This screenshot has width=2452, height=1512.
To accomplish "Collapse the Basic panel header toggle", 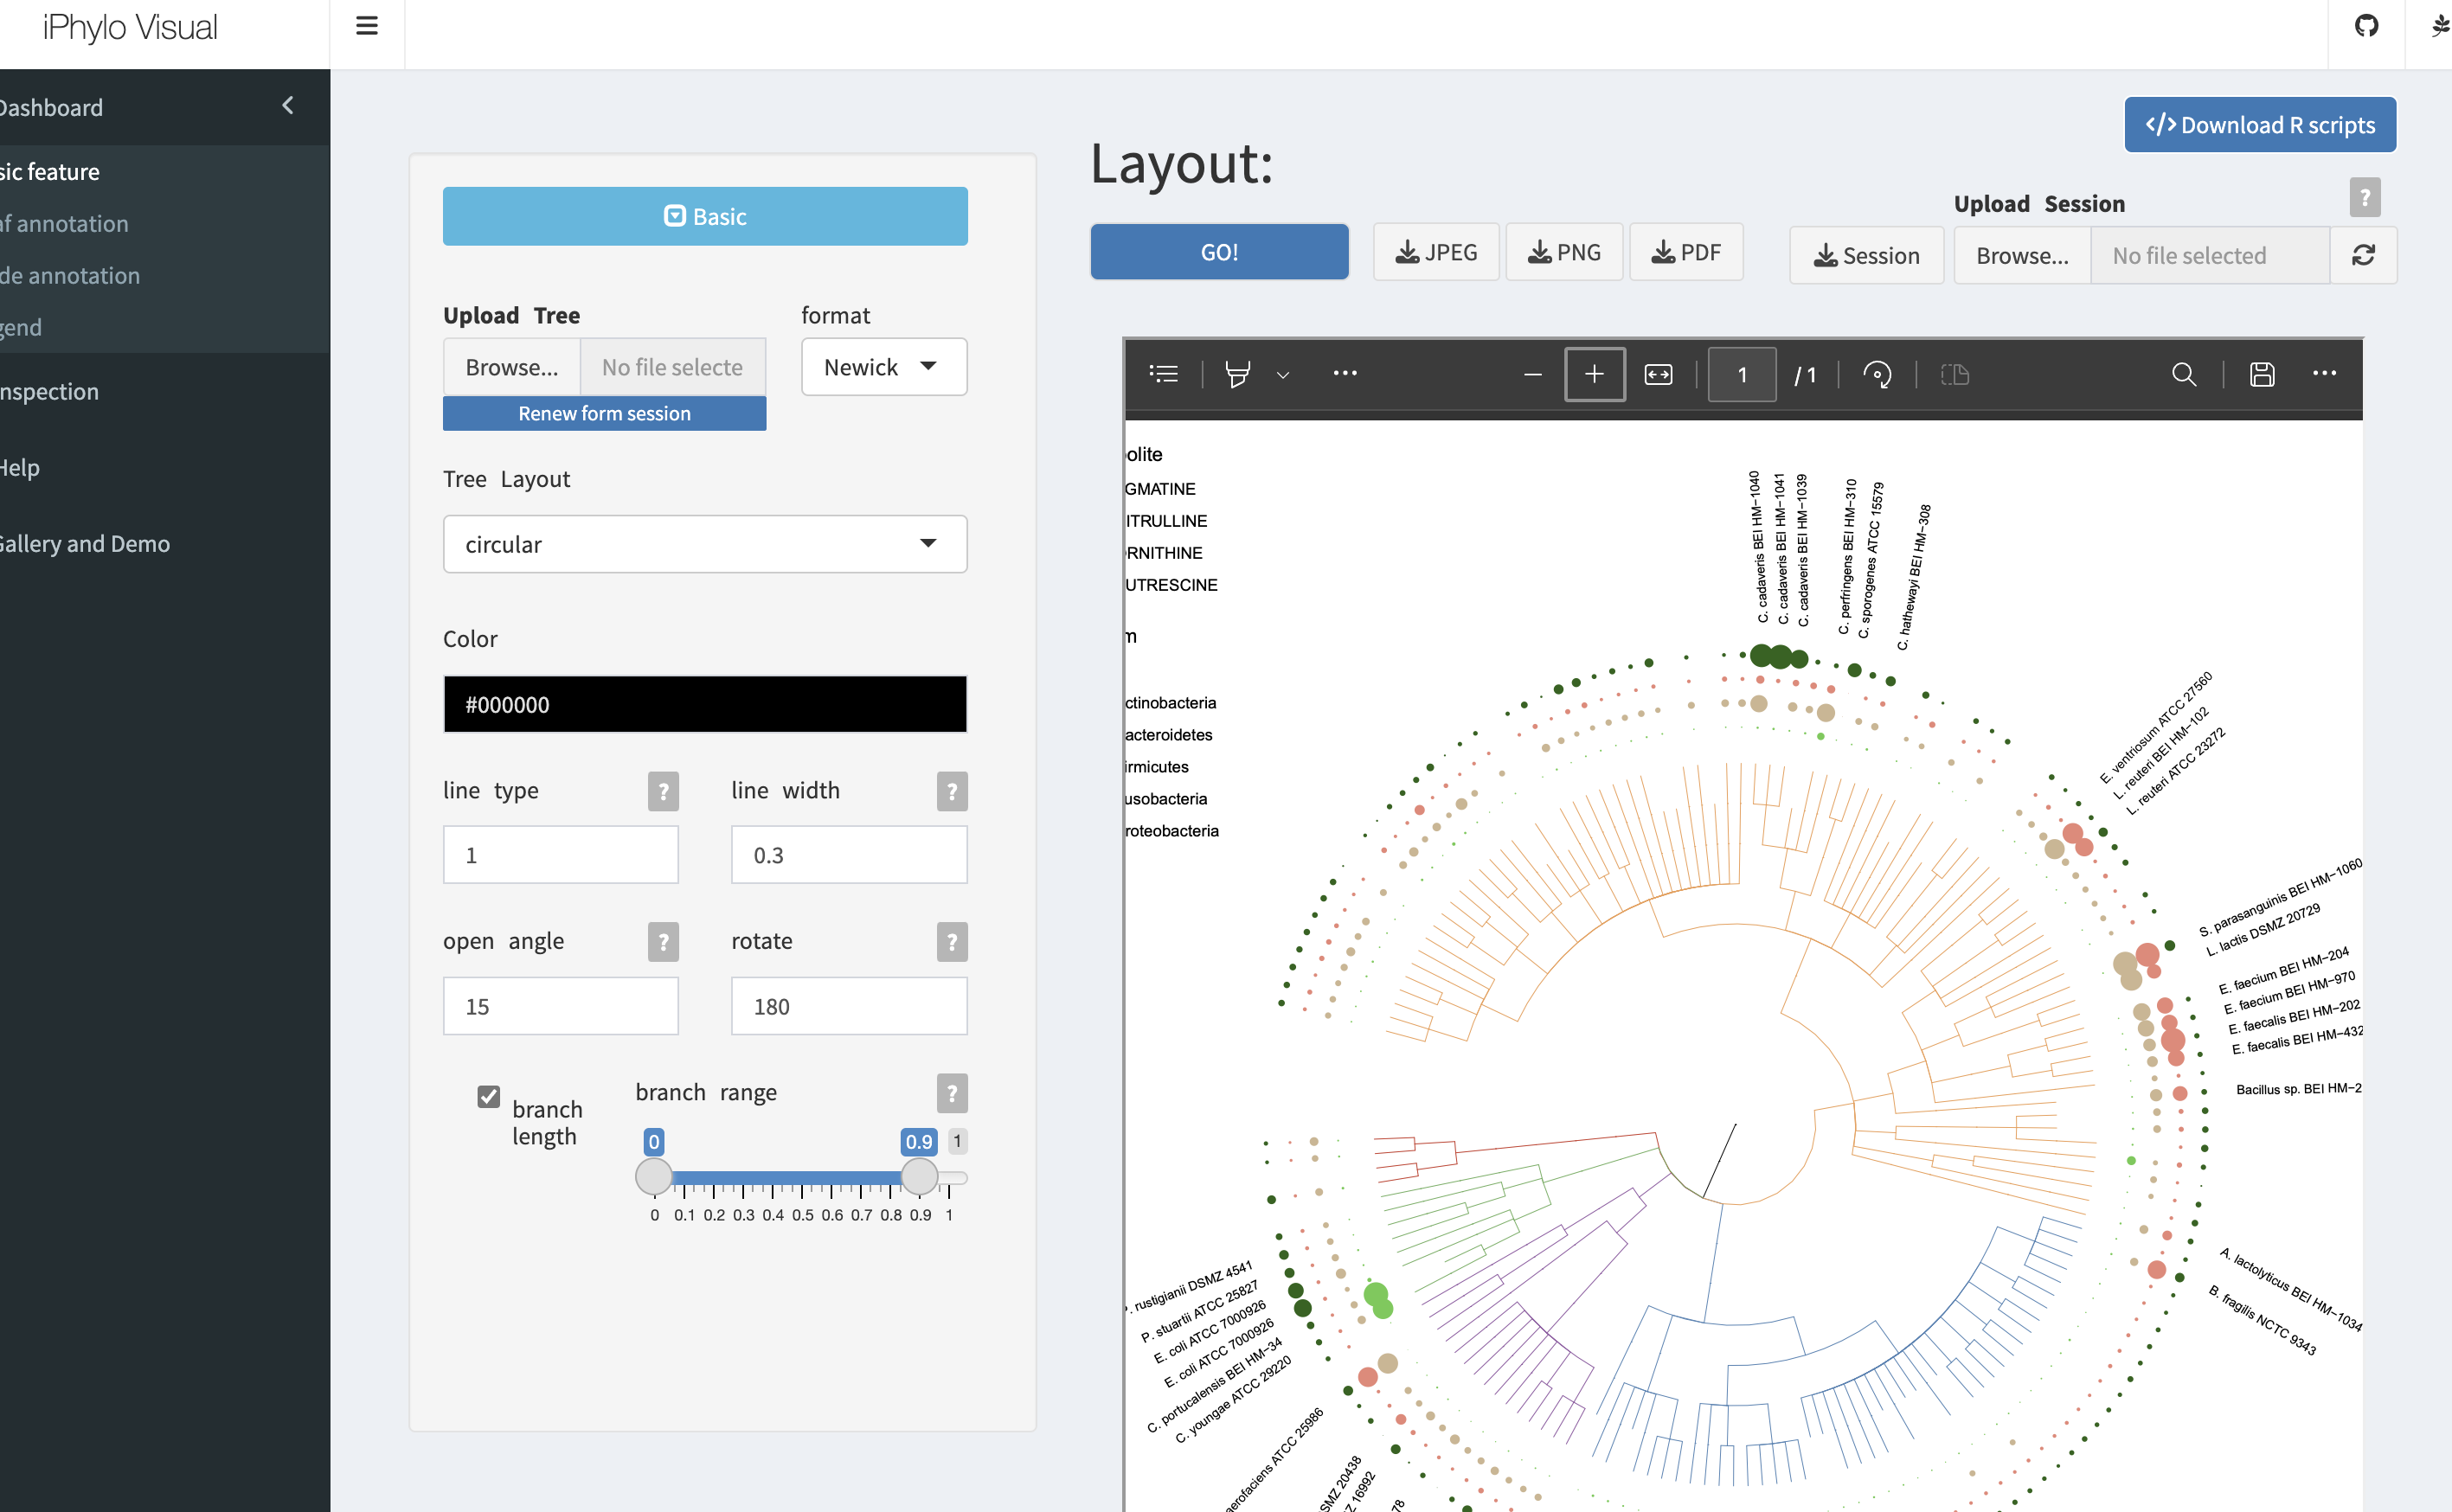I will tap(705, 216).
